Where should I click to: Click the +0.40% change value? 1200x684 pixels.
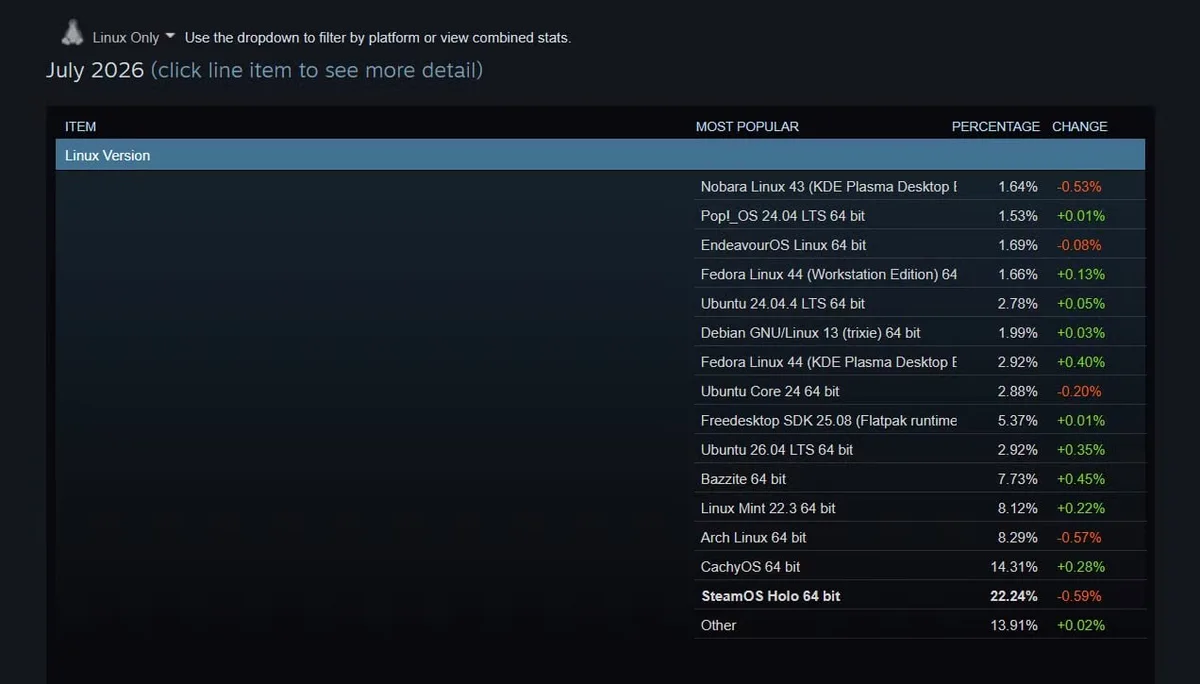1080,362
